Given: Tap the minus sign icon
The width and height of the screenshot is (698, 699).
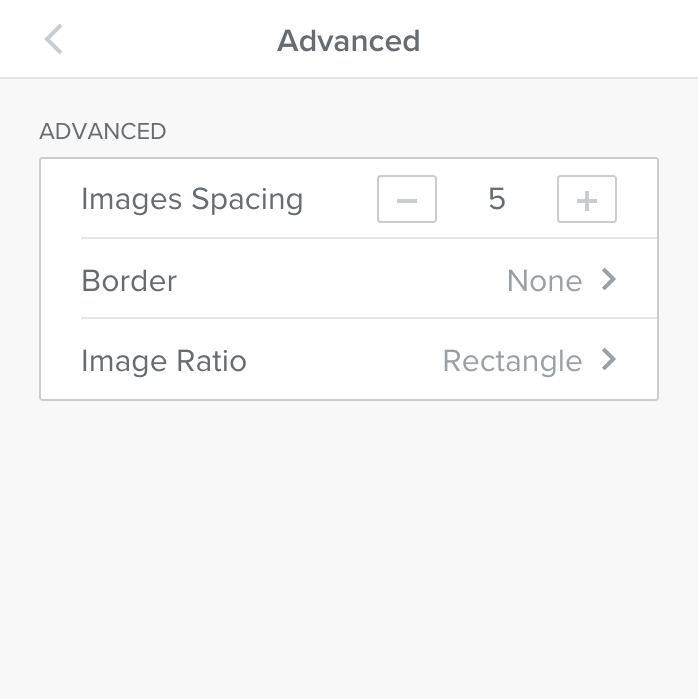Looking at the screenshot, I should (407, 200).
